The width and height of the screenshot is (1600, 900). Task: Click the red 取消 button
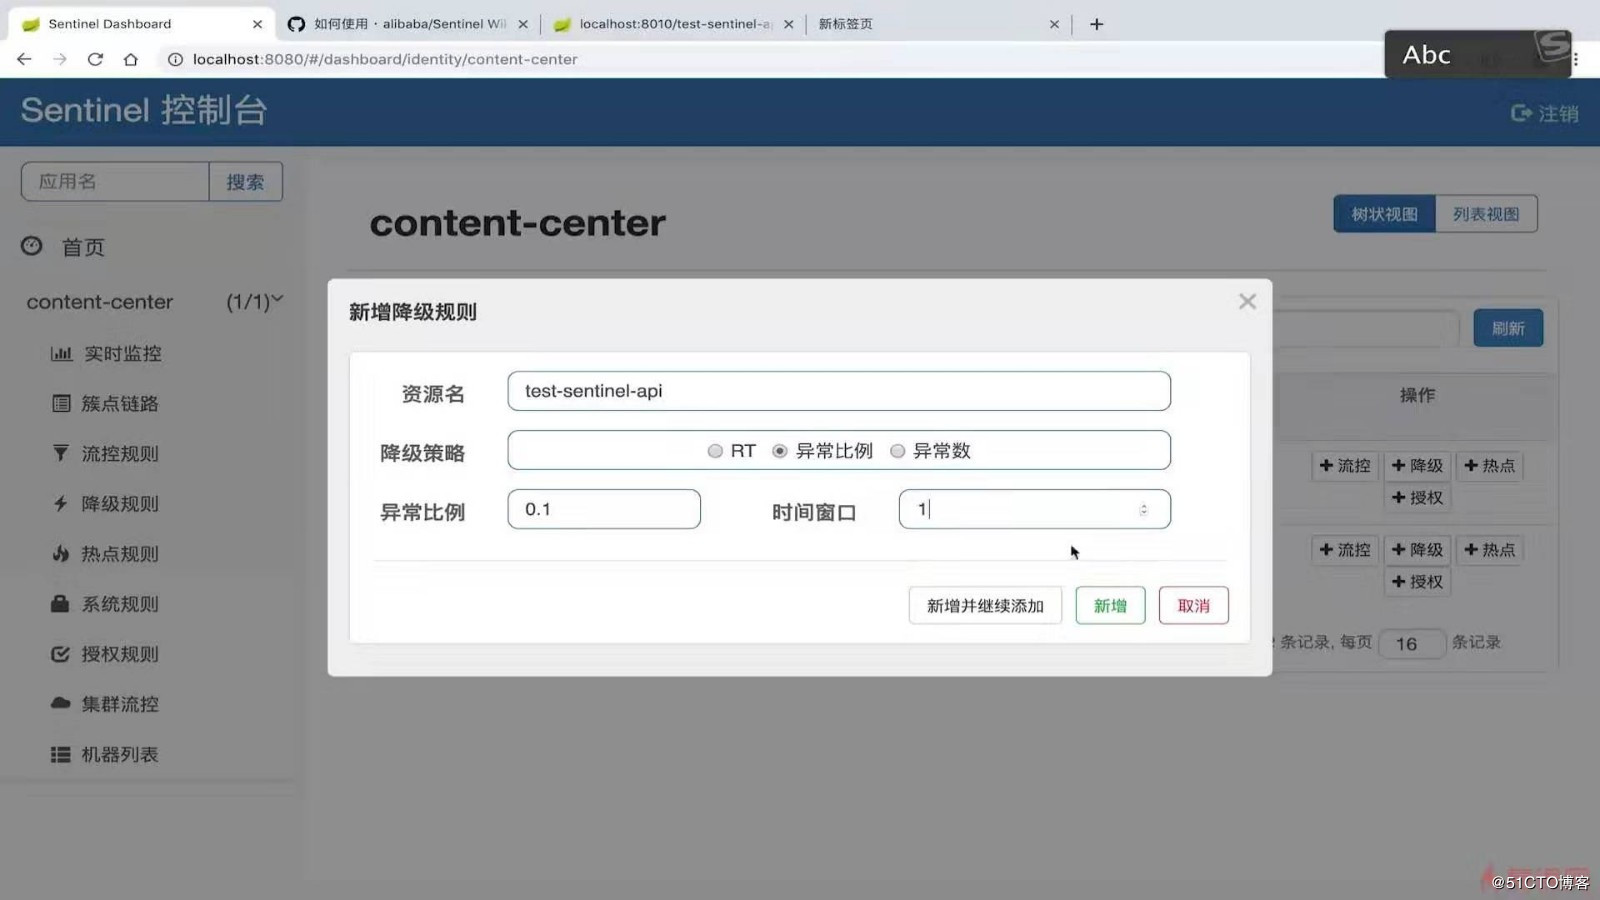(x=1193, y=605)
